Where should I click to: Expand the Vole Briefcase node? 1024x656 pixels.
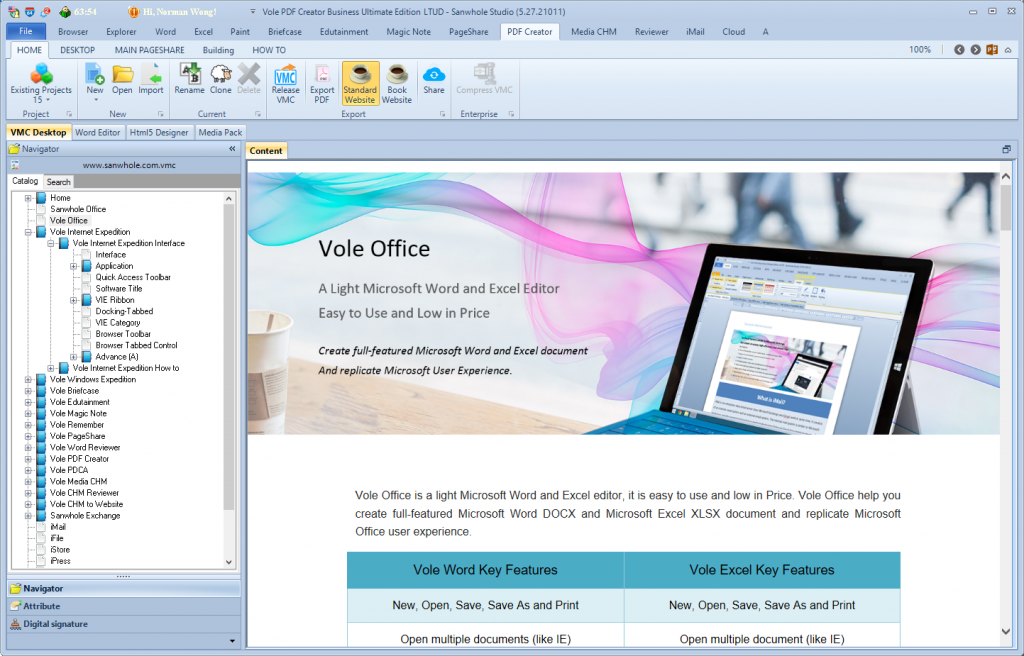[28, 391]
